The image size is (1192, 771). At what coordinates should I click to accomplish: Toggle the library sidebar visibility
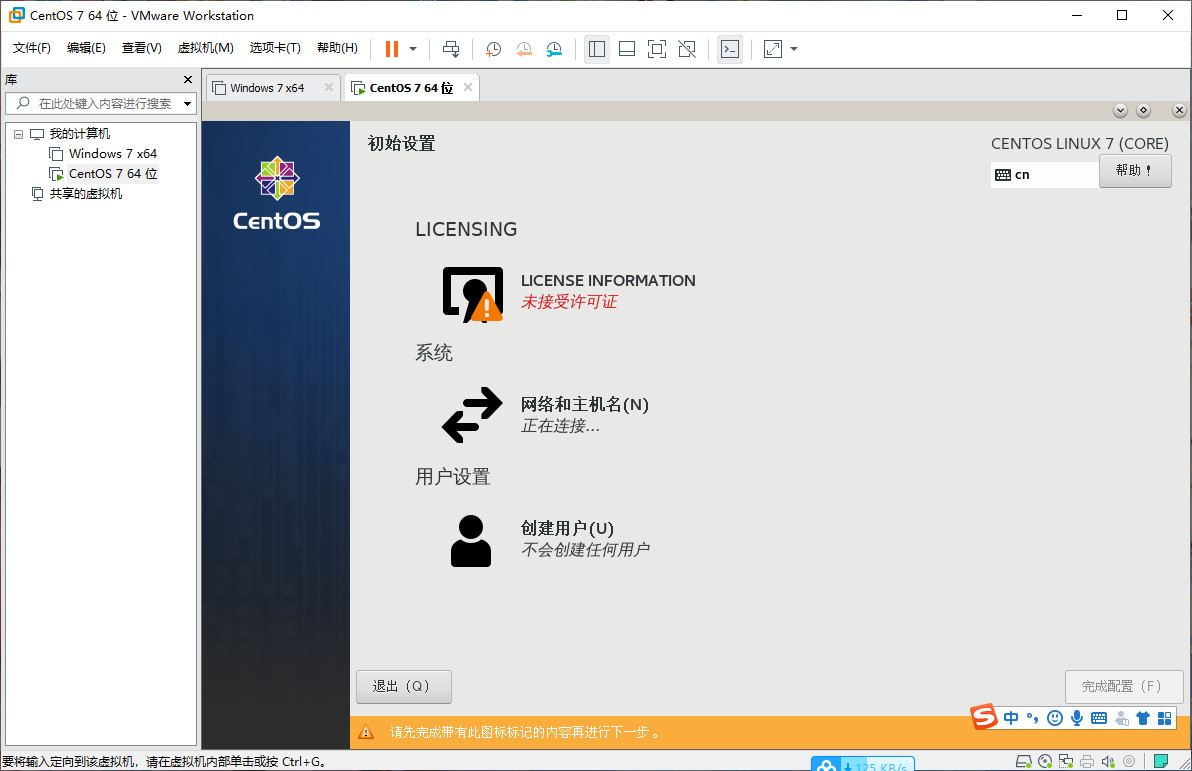pyautogui.click(x=597, y=48)
